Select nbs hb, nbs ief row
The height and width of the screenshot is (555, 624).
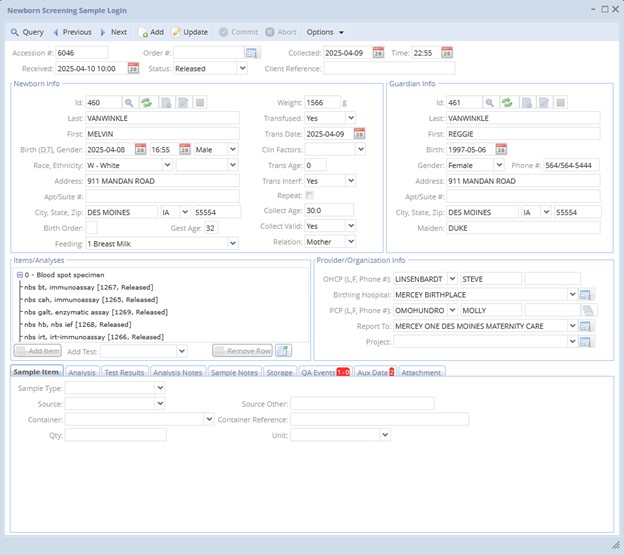[x=78, y=325]
